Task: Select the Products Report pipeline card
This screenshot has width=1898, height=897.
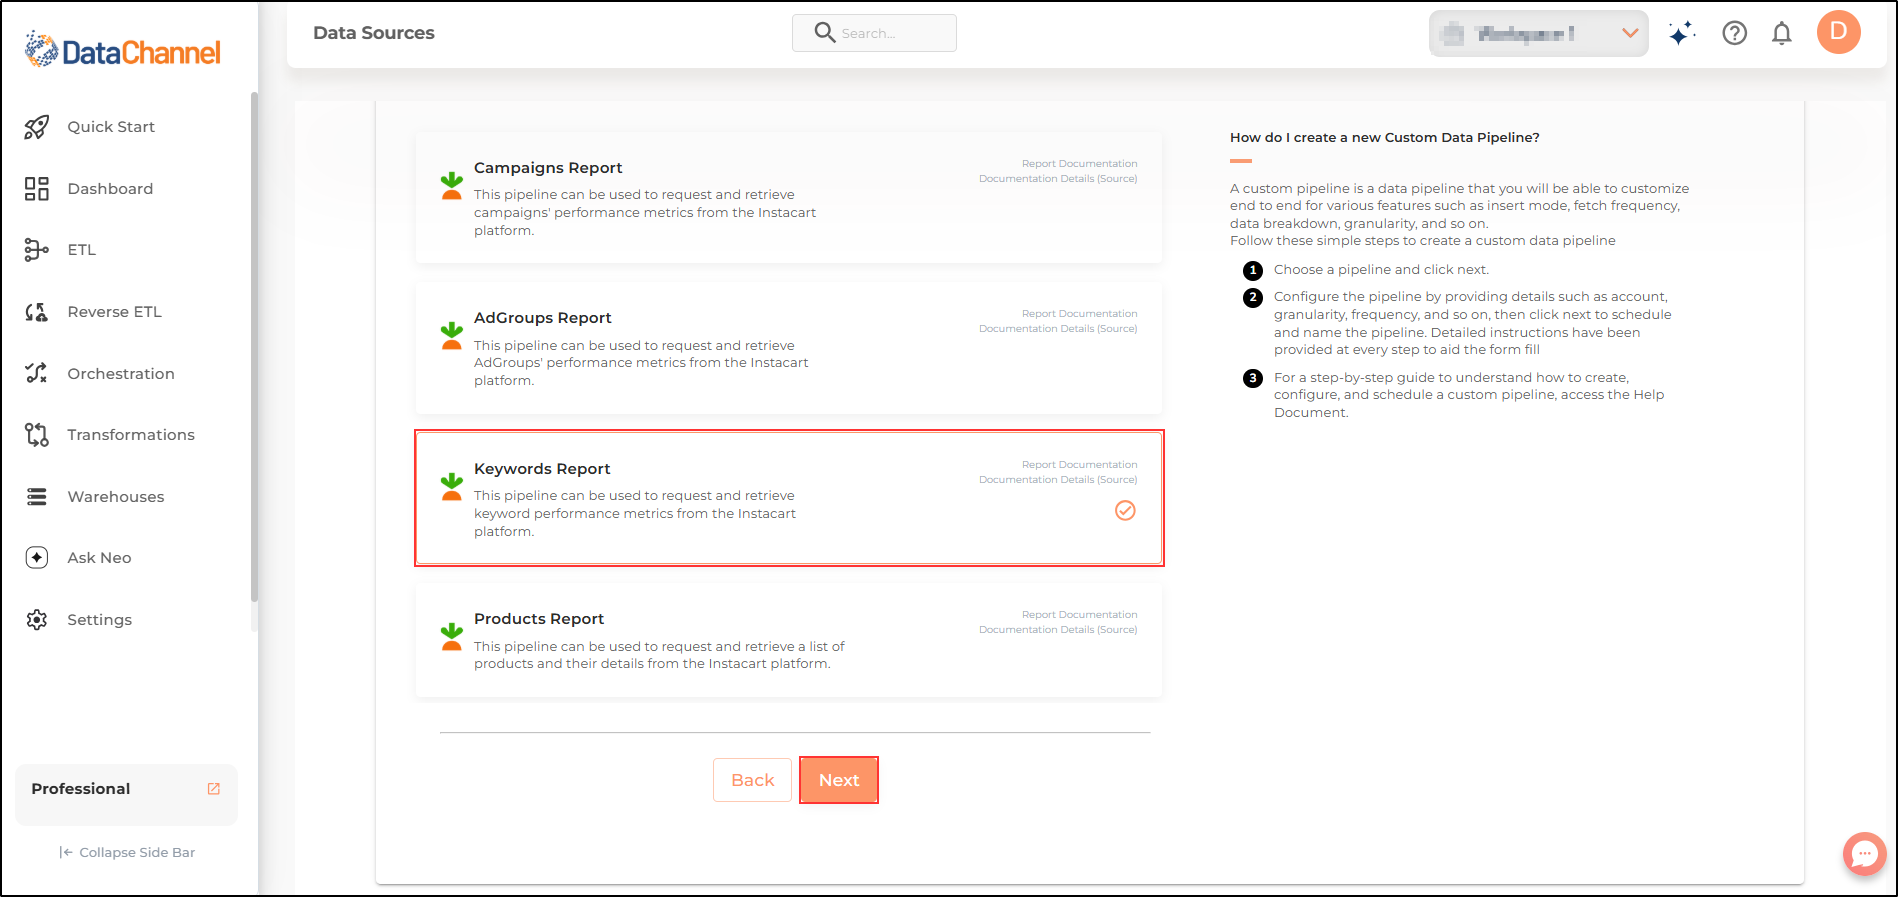Action: pyautogui.click(x=789, y=641)
